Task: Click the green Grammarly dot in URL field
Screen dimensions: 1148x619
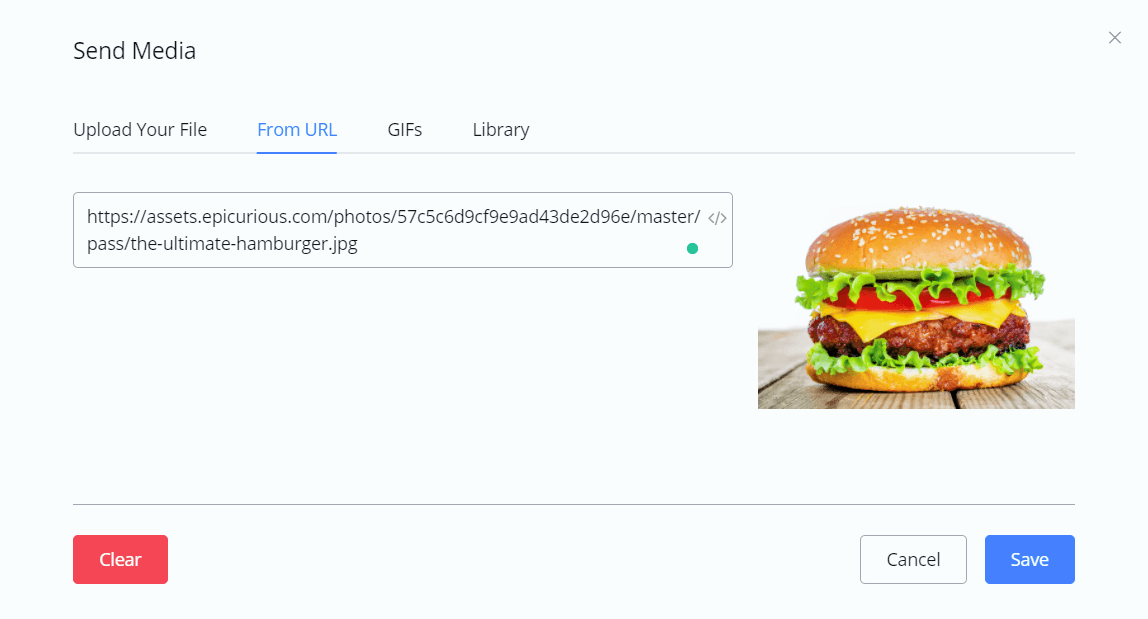Action: click(692, 248)
